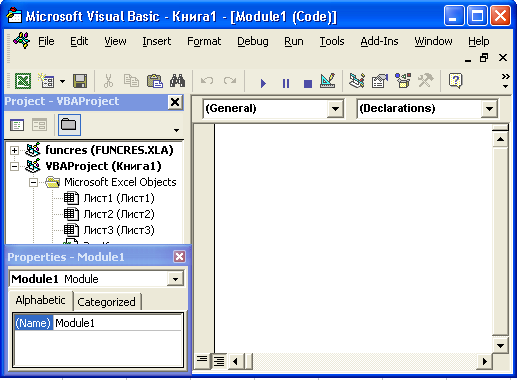Select Лист2 (Лист2) sheet object

pyautogui.click(x=119, y=214)
